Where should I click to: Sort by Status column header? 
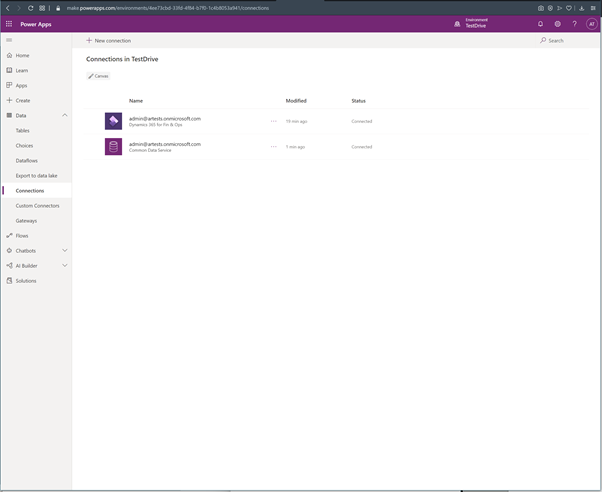click(358, 101)
